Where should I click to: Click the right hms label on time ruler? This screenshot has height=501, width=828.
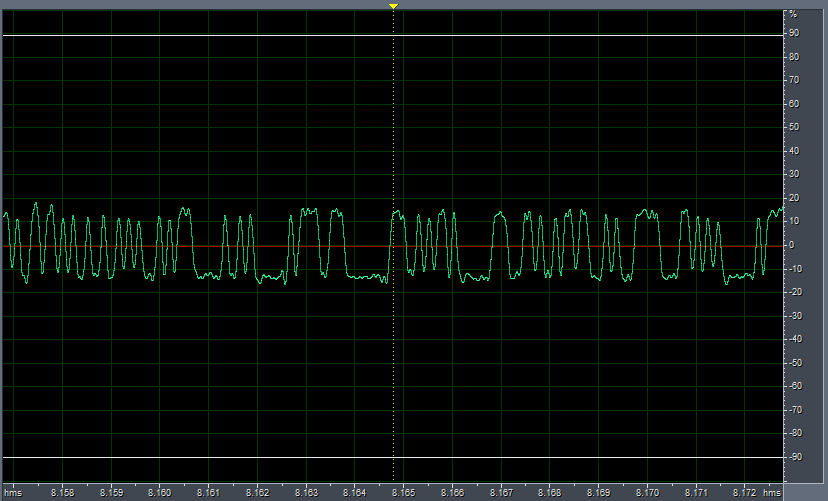(771, 493)
